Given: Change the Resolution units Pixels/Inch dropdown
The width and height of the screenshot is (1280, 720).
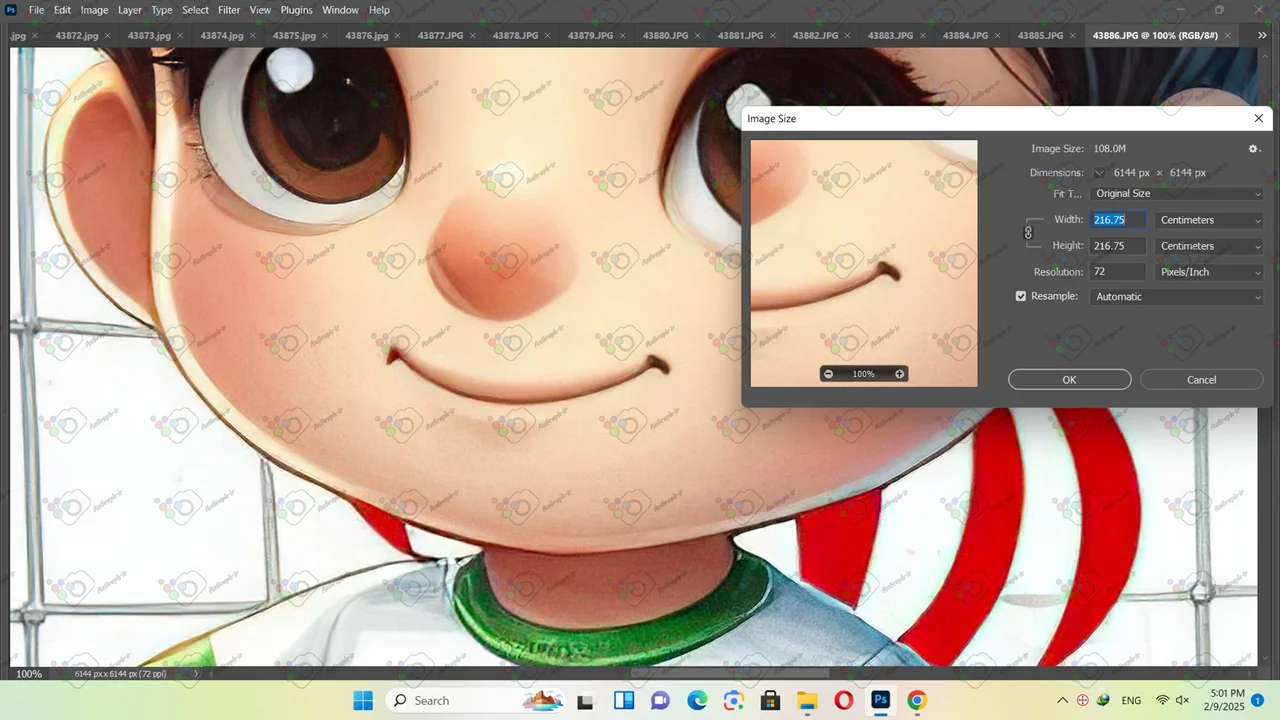Looking at the screenshot, I should coord(1209,272).
